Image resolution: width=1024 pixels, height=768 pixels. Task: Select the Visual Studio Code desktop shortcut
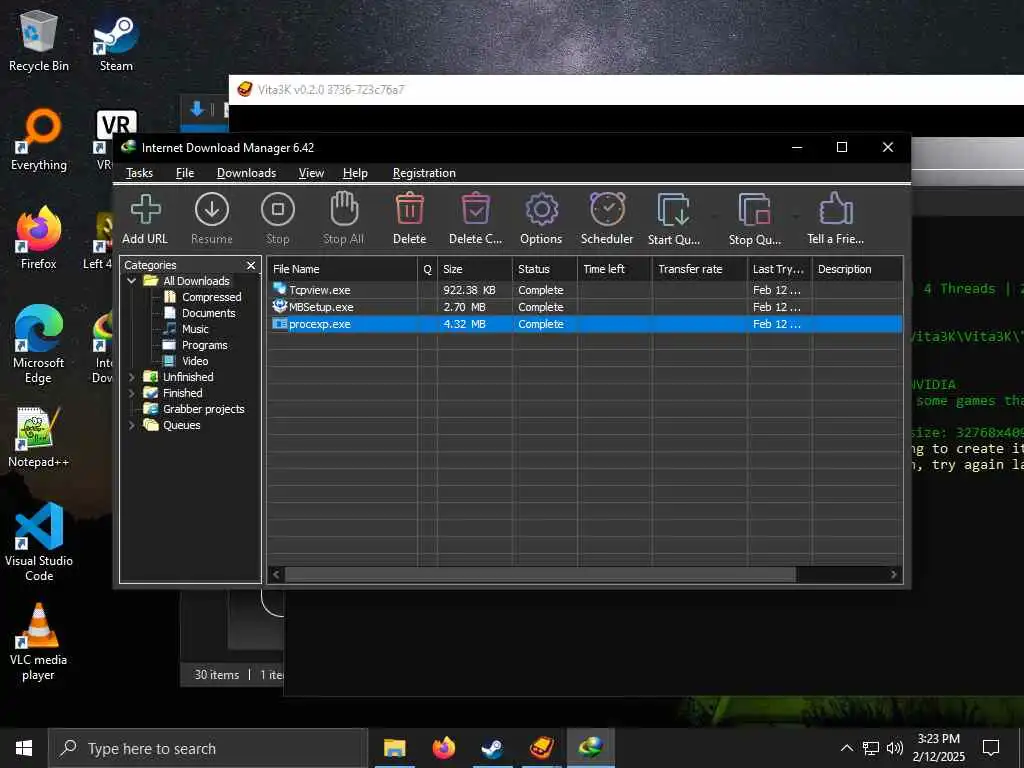point(39,542)
